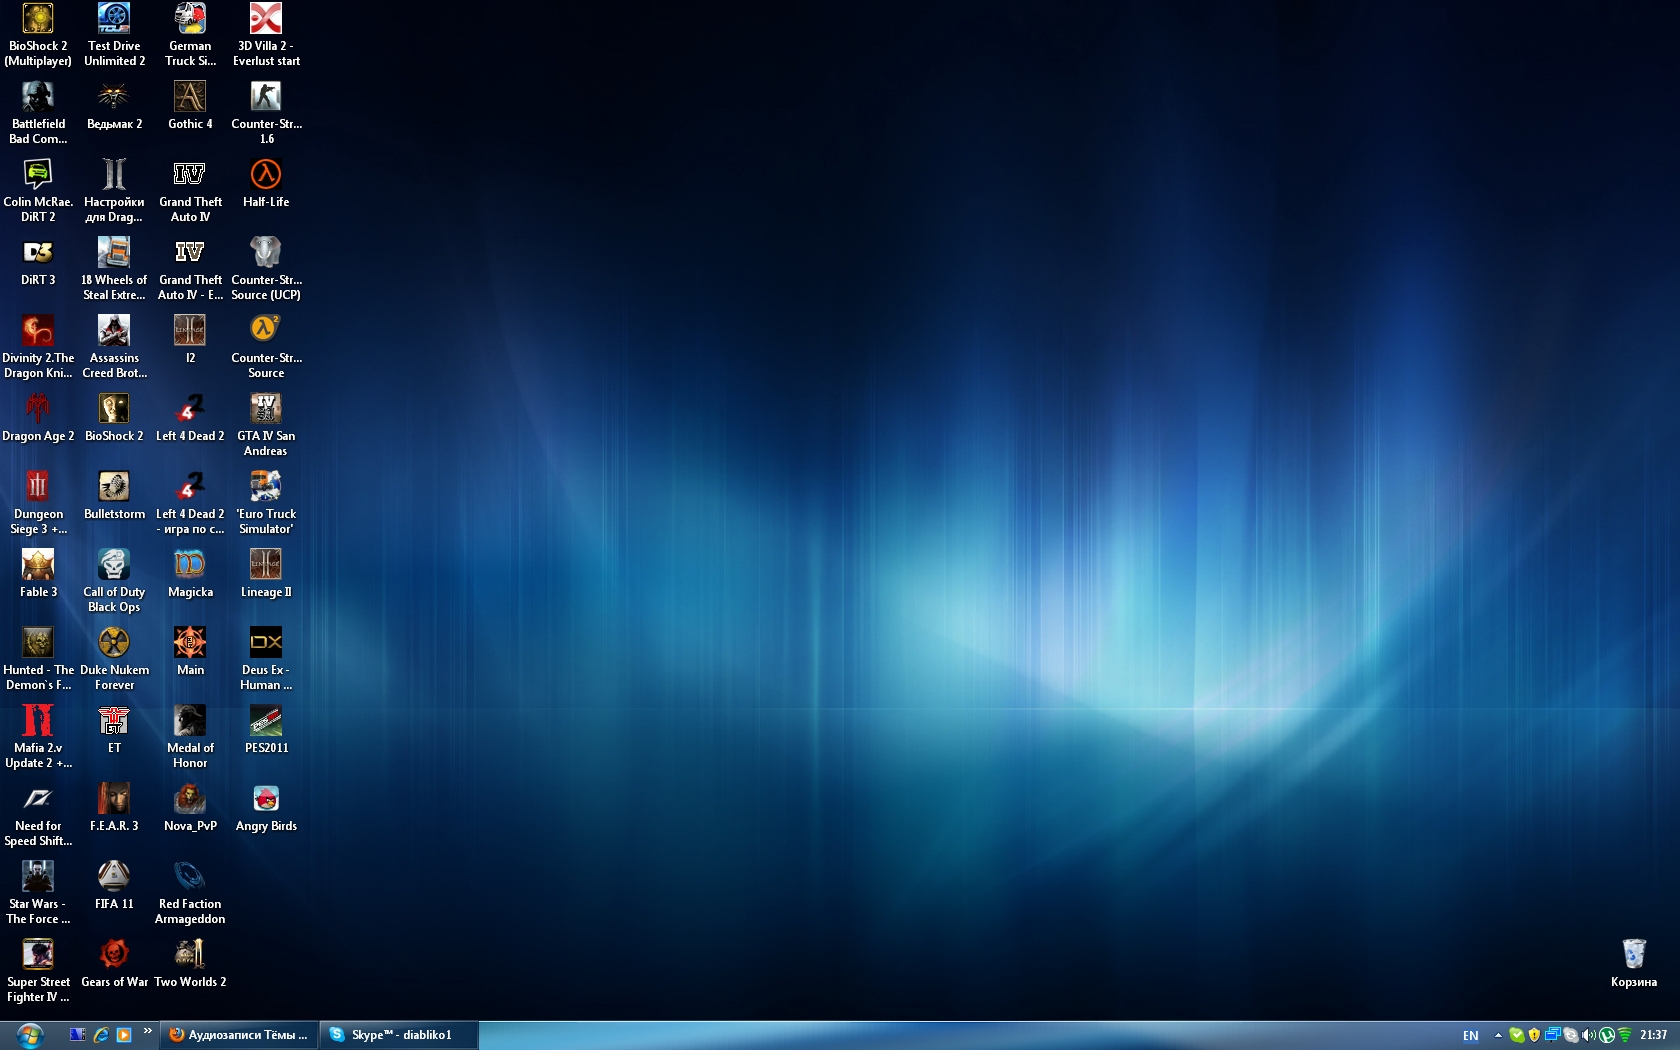Select the Need for Speed Shift icon

point(38,815)
